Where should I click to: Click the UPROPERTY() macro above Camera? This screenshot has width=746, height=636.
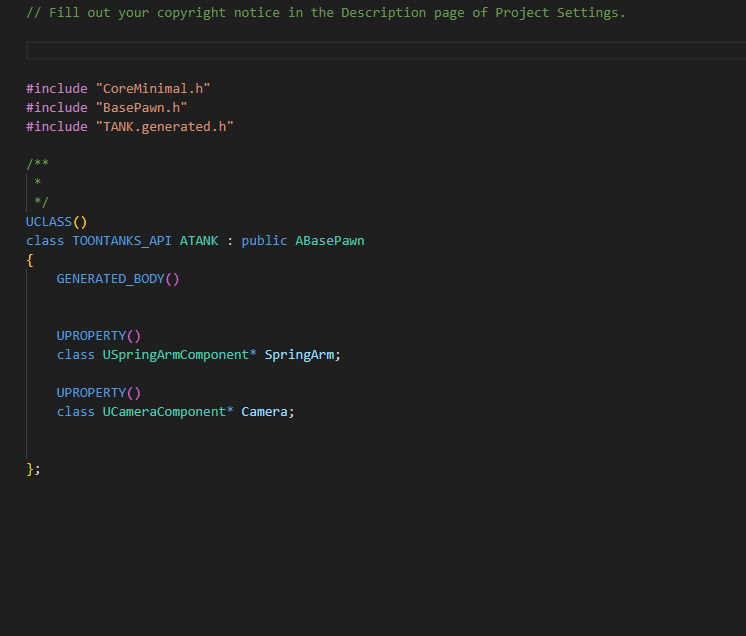tap(99, 393)
